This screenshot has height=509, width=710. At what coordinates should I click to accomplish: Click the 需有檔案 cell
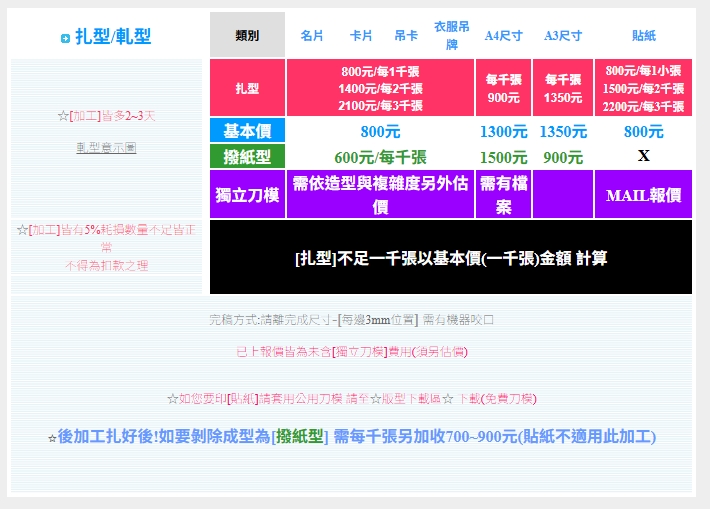[x=504, y=194]
